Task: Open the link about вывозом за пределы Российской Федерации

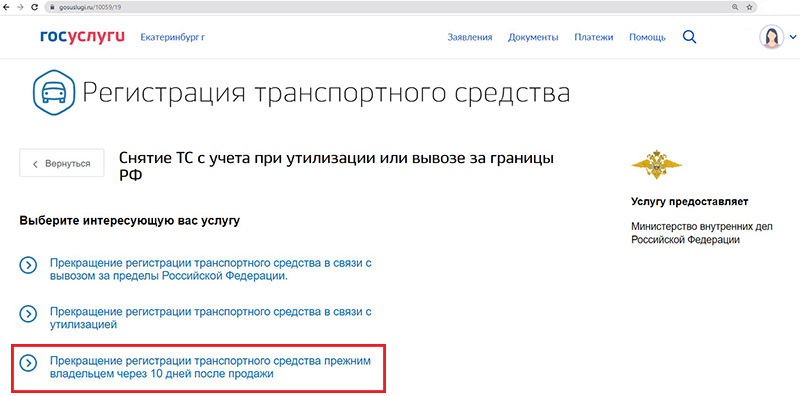Action: [210, 269]
